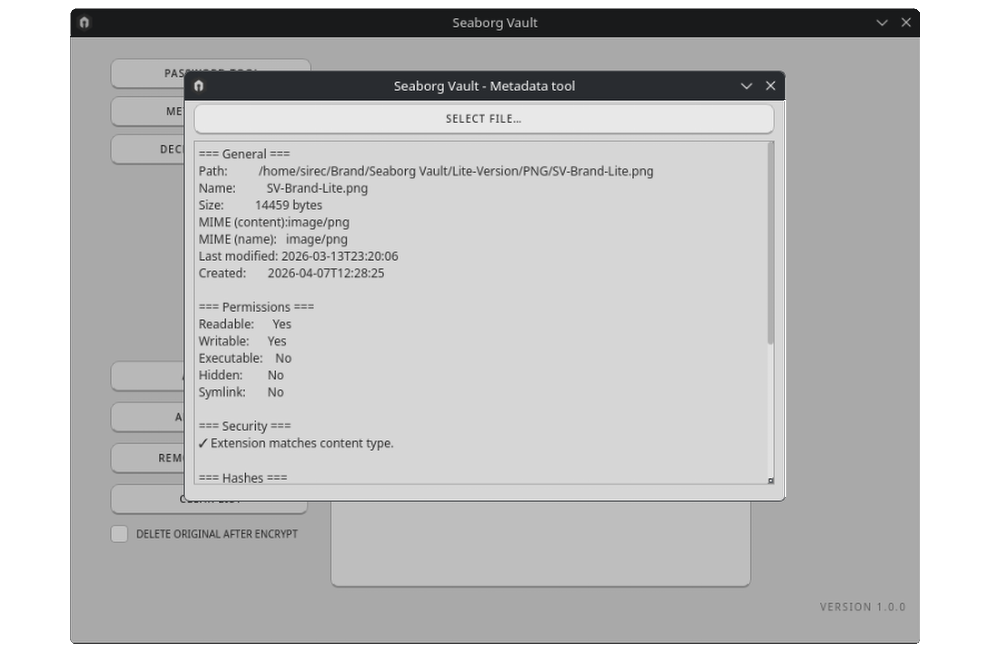The image size is (1000, 650).
Task: Click the Readable: Yes line
Action: (x=245, y=324)
